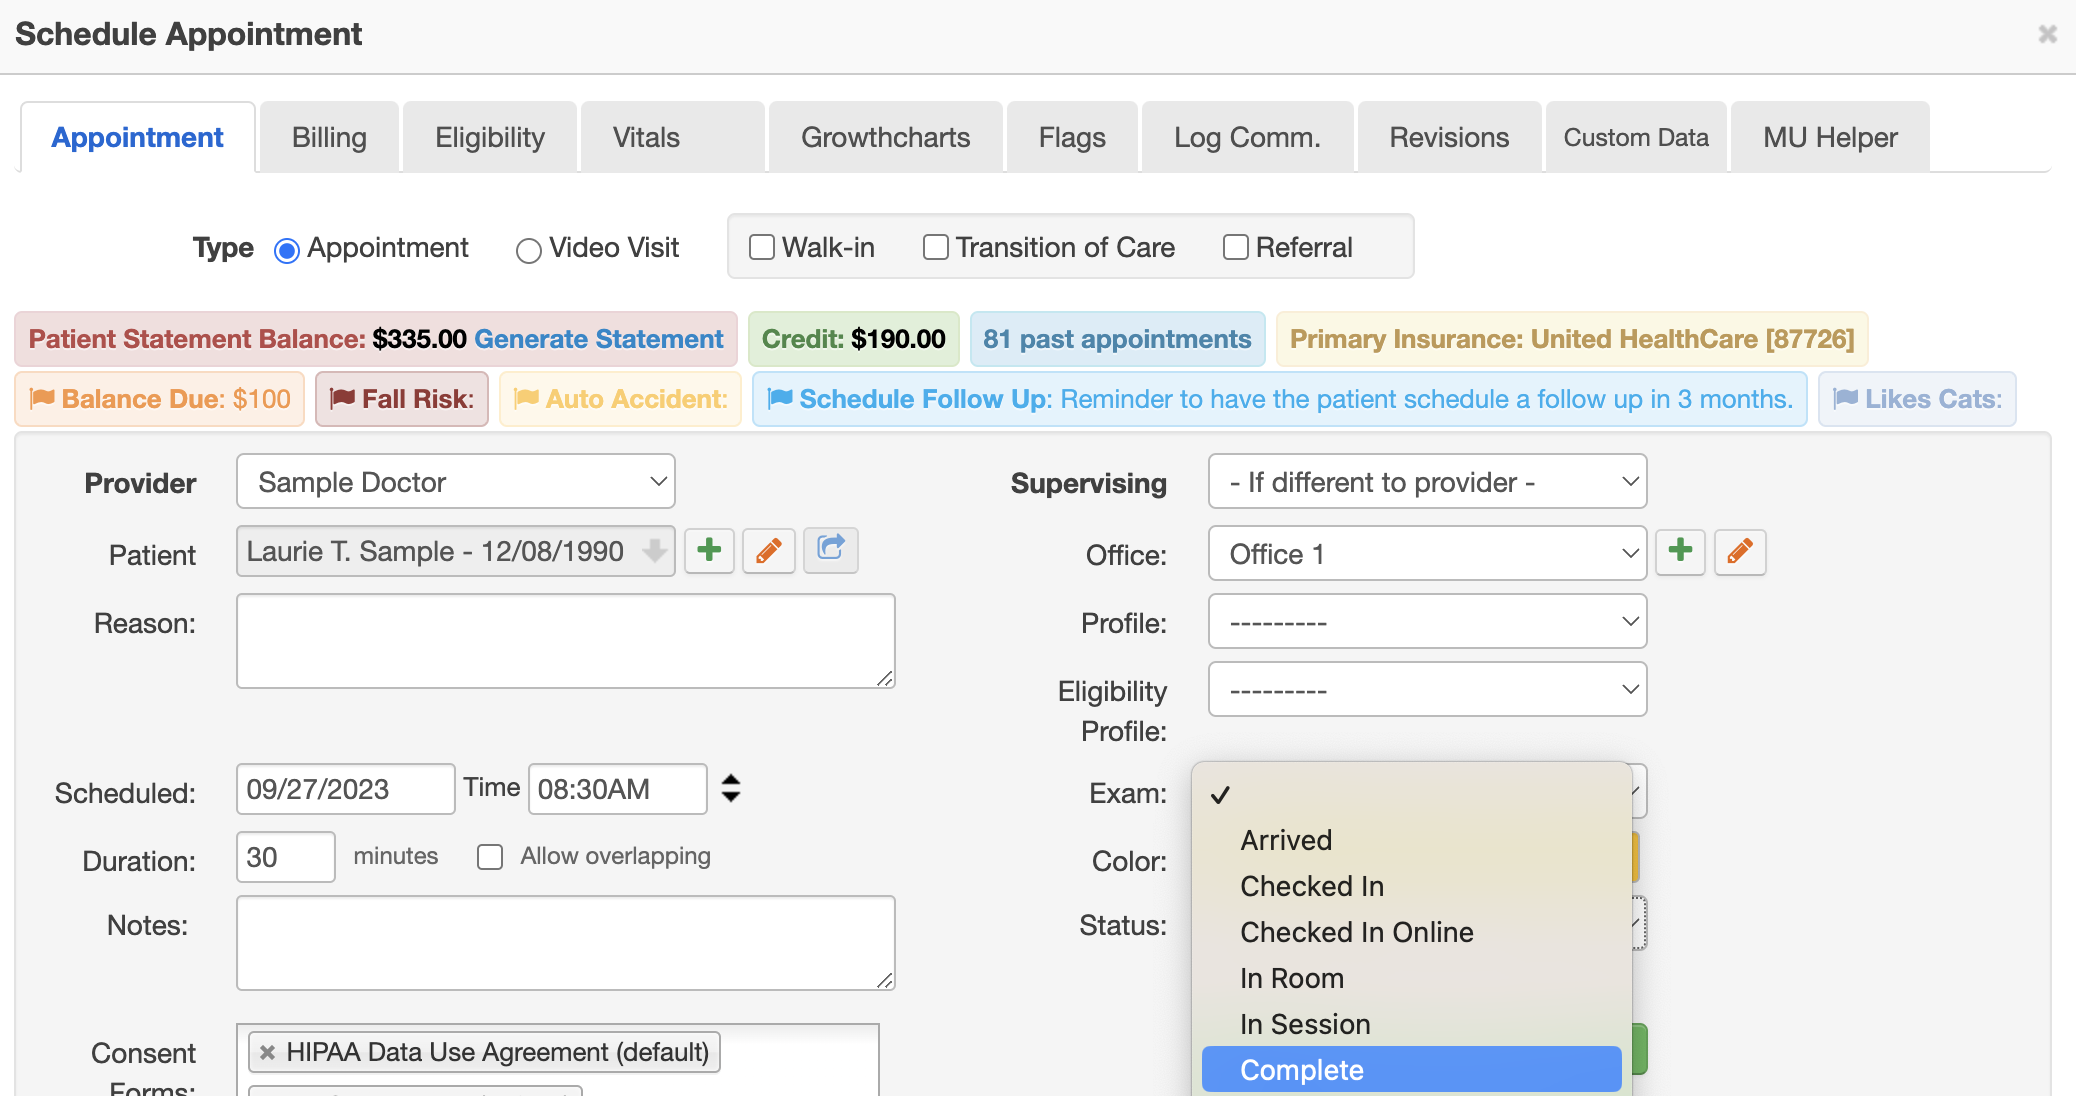Screen dimensions: 2076x1096
Task: Switch to the Billing tab
Action: click(328, 137)
